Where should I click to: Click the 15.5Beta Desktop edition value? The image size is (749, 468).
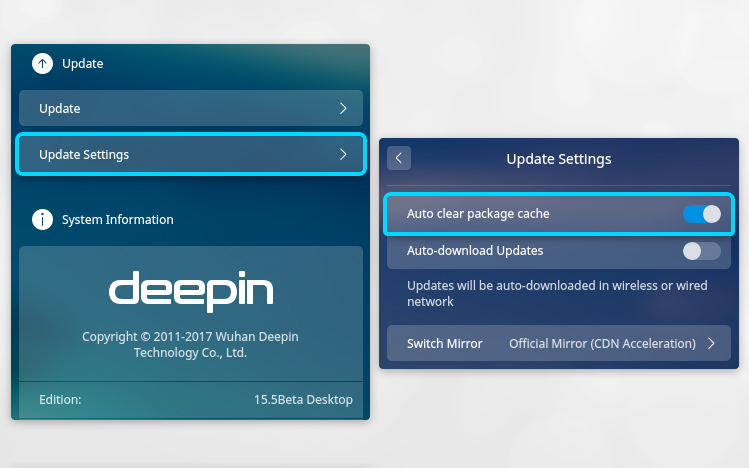point(303,400)
